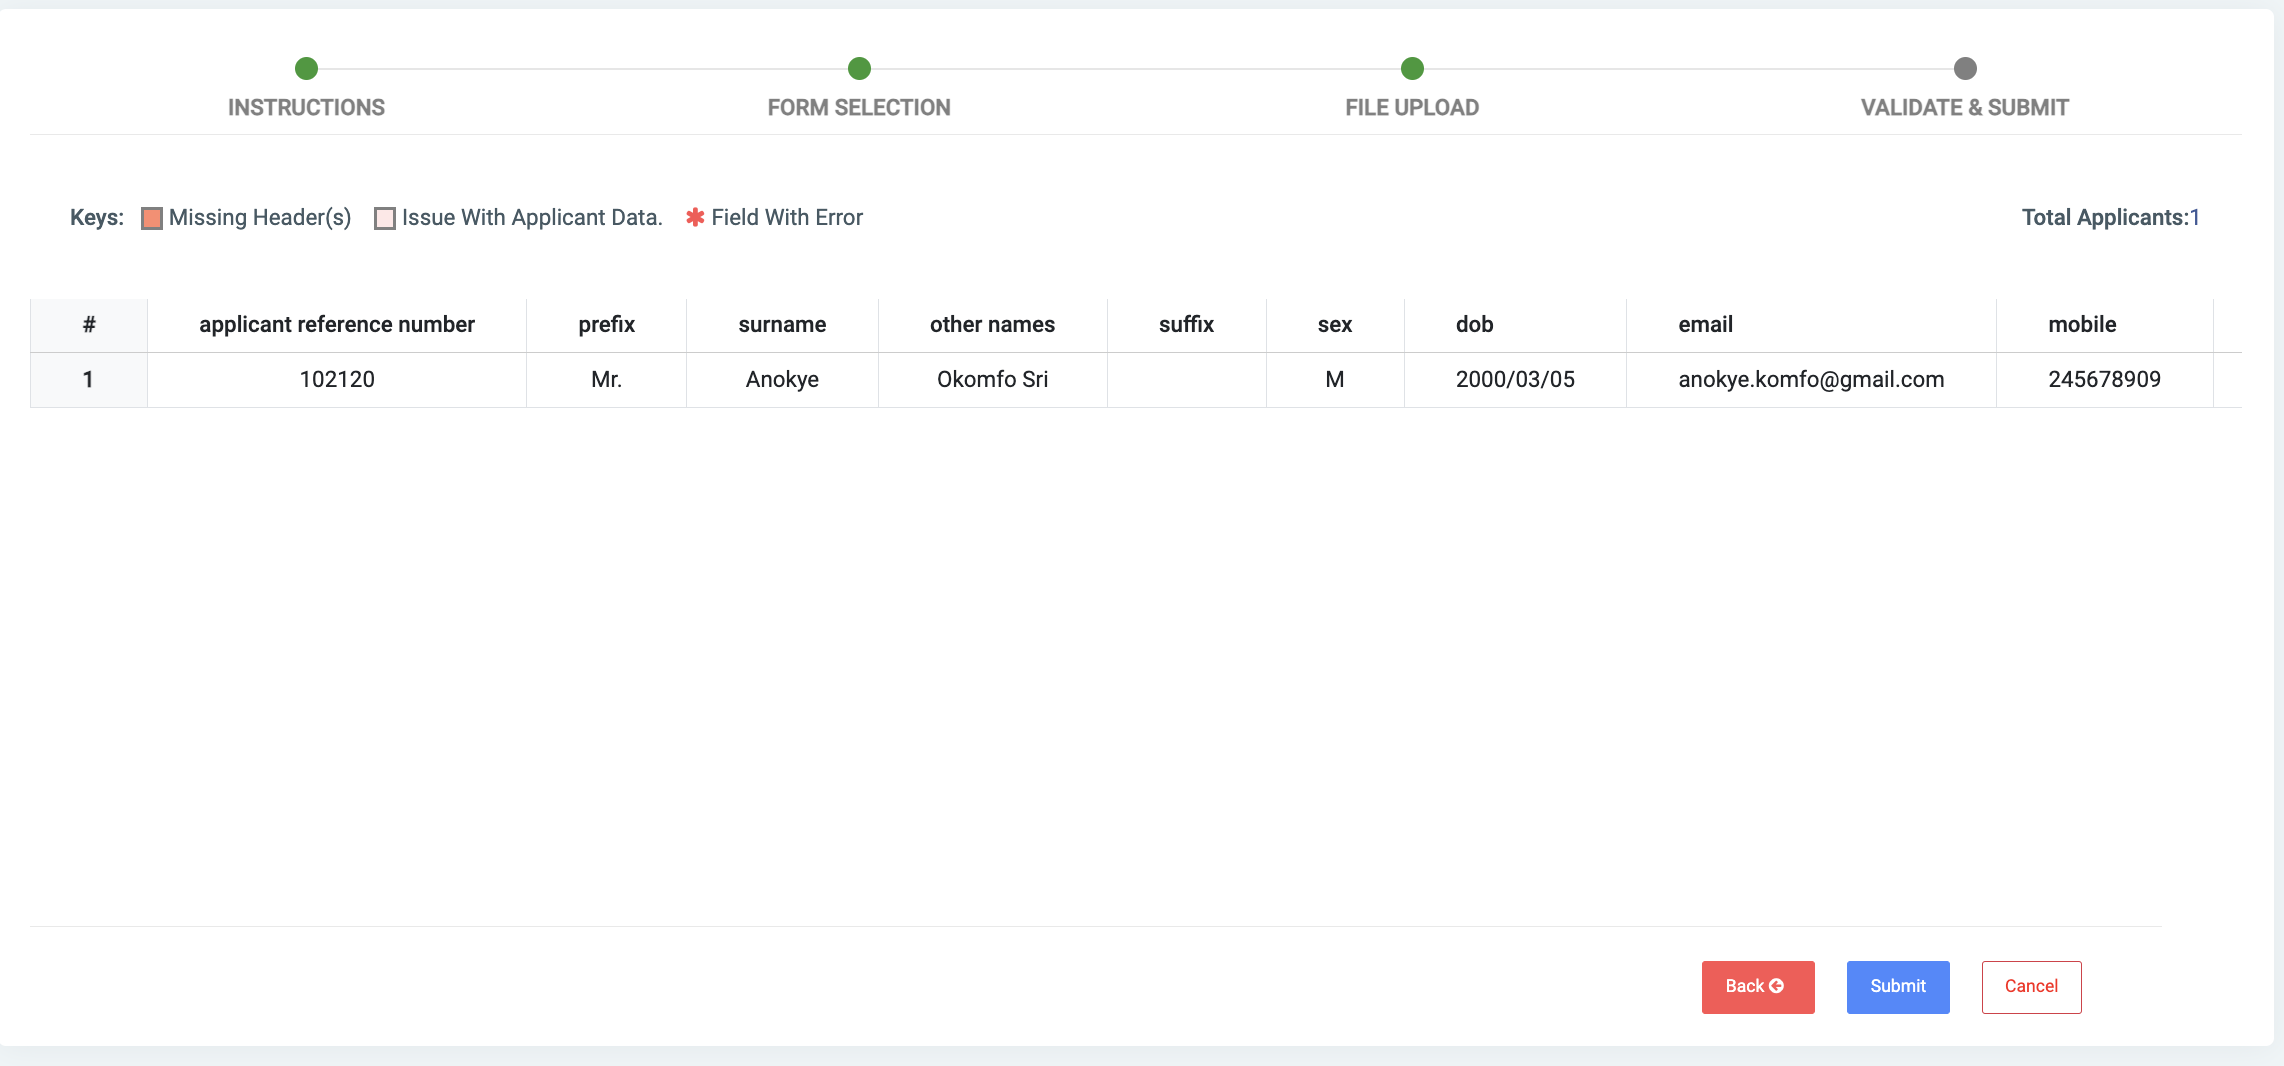2284x1066 pixels.
Task: Click the 'Missing Header(s)' legend text
Action: tap(260, 218)
